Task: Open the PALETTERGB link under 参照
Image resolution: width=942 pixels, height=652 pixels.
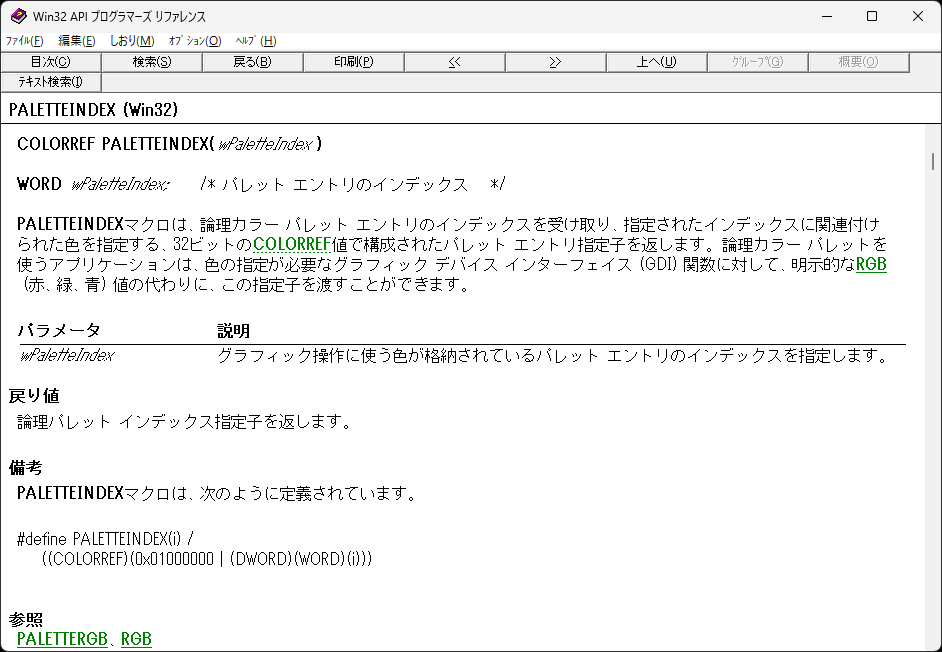Action: tap(62, 639)
